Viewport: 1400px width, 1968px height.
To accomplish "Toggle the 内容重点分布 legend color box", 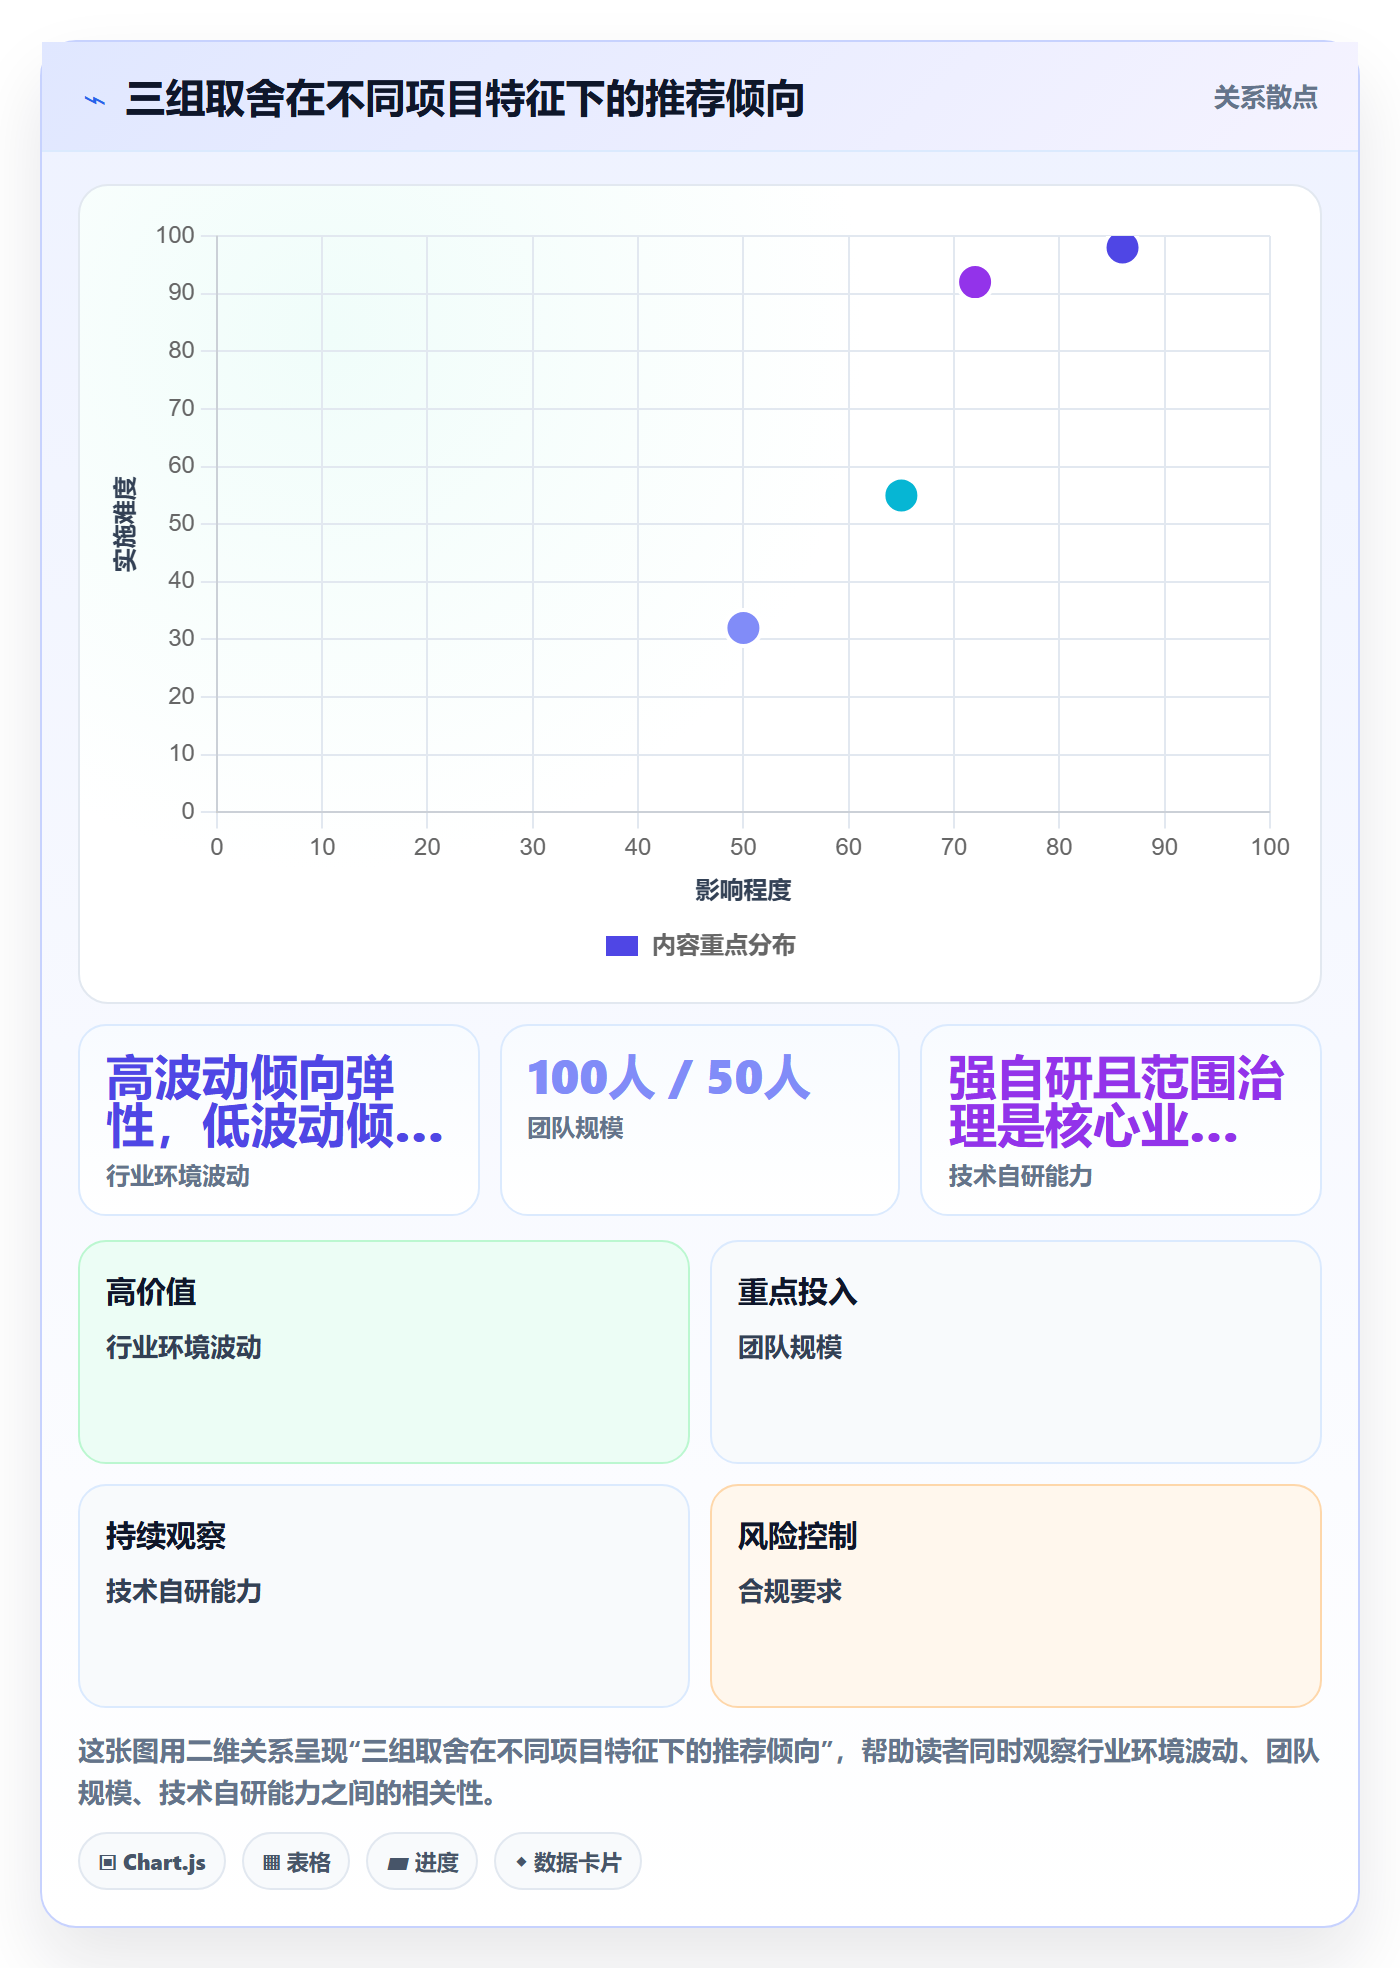I will click(621, 945).
